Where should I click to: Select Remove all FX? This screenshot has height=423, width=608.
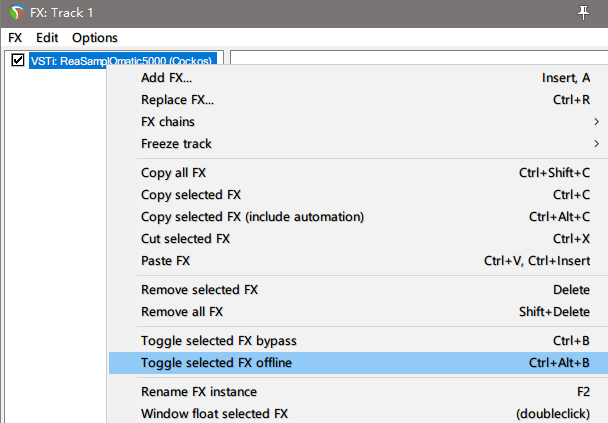click(358, 312)
